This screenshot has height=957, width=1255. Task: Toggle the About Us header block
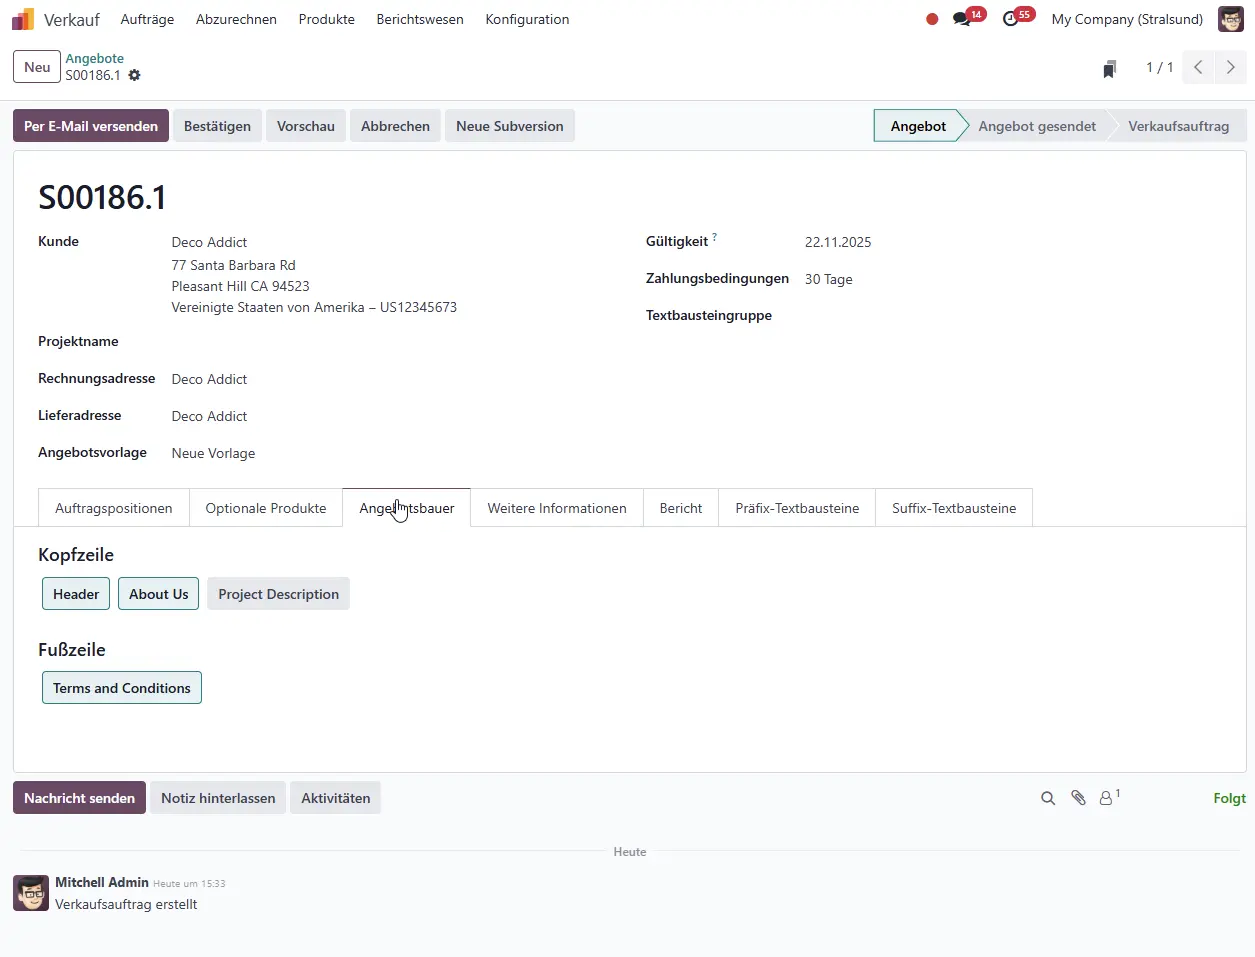pos(158,594)
